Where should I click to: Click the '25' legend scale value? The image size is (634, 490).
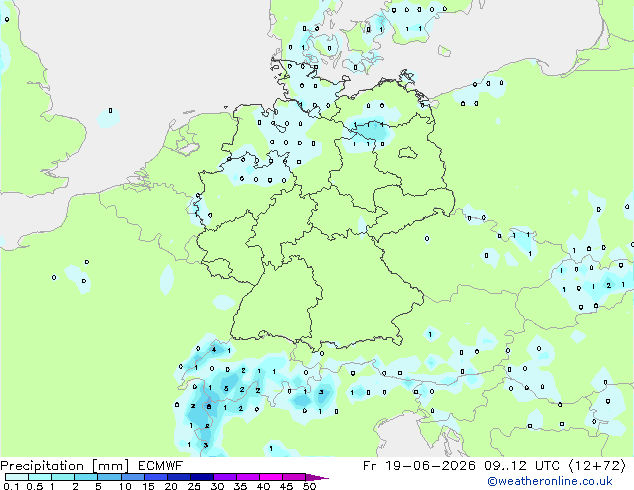(194, 486)
